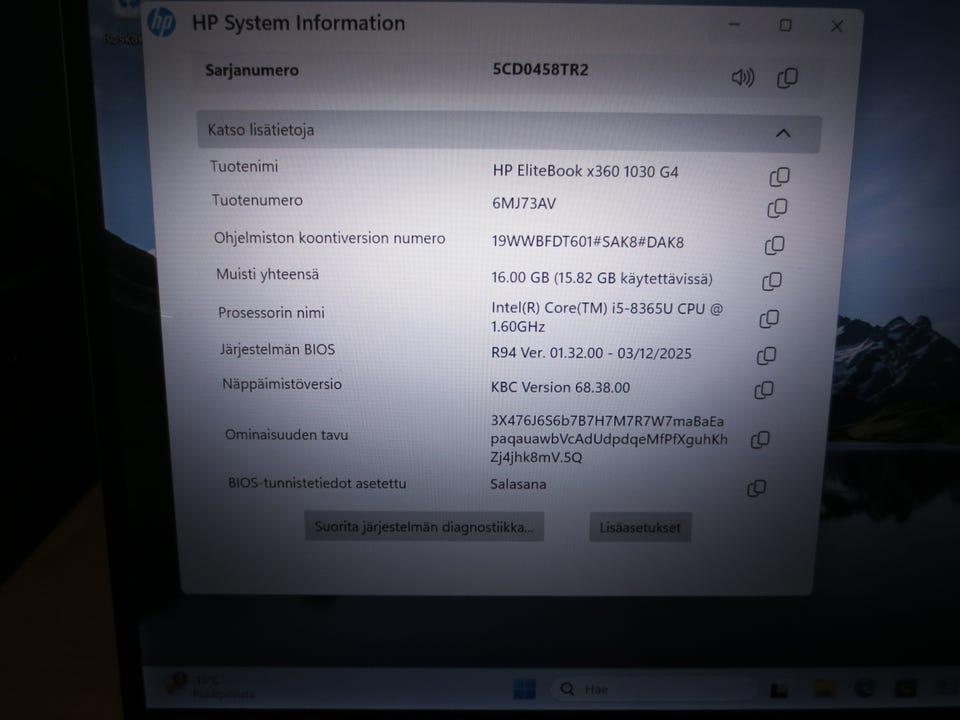Screen dimensions: 960x720
Task: Open the weather widget in taskbar
Action: point(212,686)
